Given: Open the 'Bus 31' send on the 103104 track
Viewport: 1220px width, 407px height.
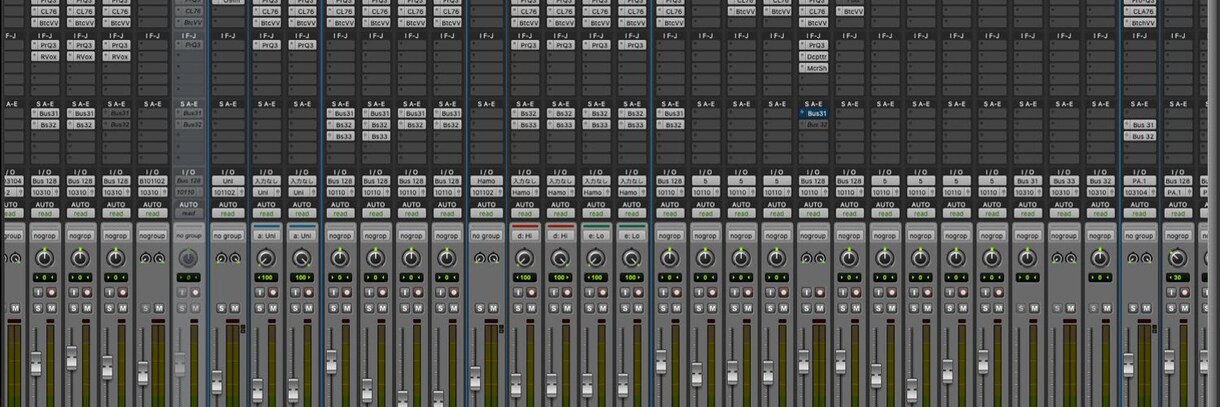Looking at the screenshot, I should (1139, 125).
